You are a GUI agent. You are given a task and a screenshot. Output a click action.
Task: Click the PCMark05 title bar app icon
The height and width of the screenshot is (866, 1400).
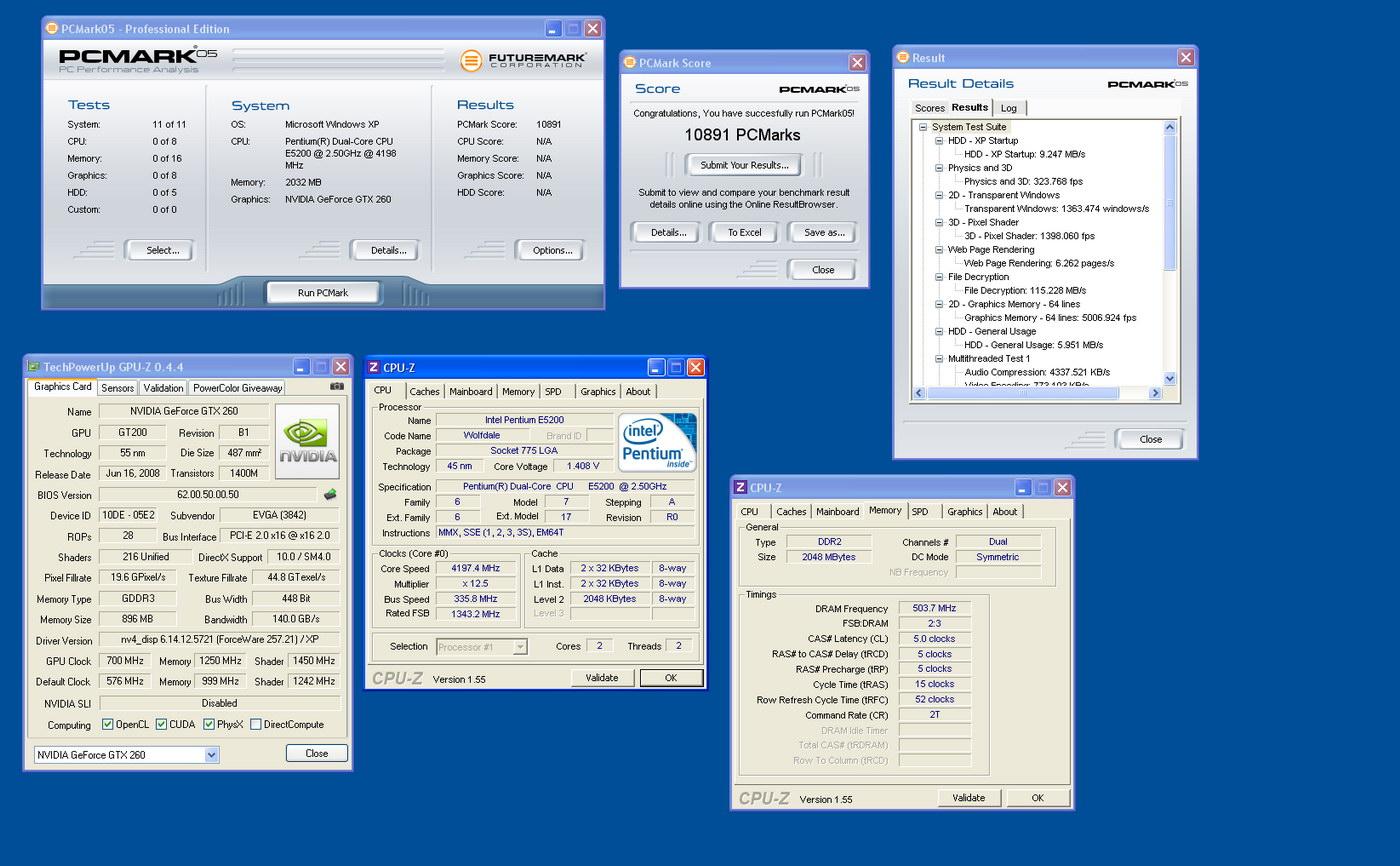[x=52, y=28]
